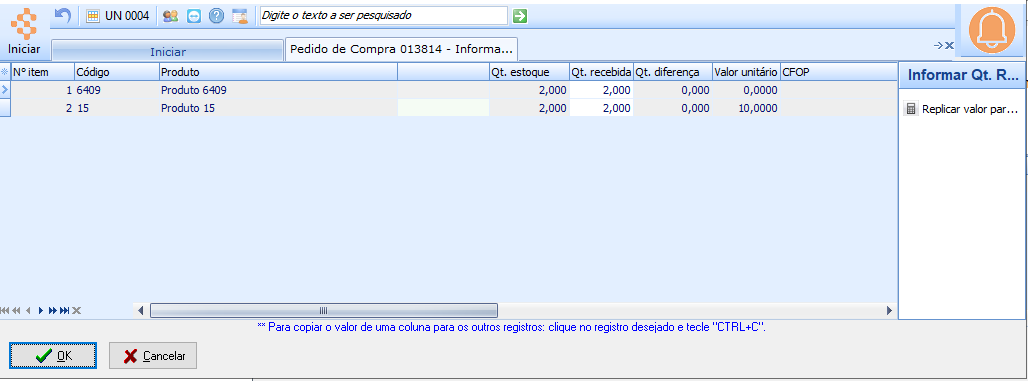Click the user profile window icon
Image resolution: width=1028 pixels, height=381 pixels.
[x=240, y=16]
